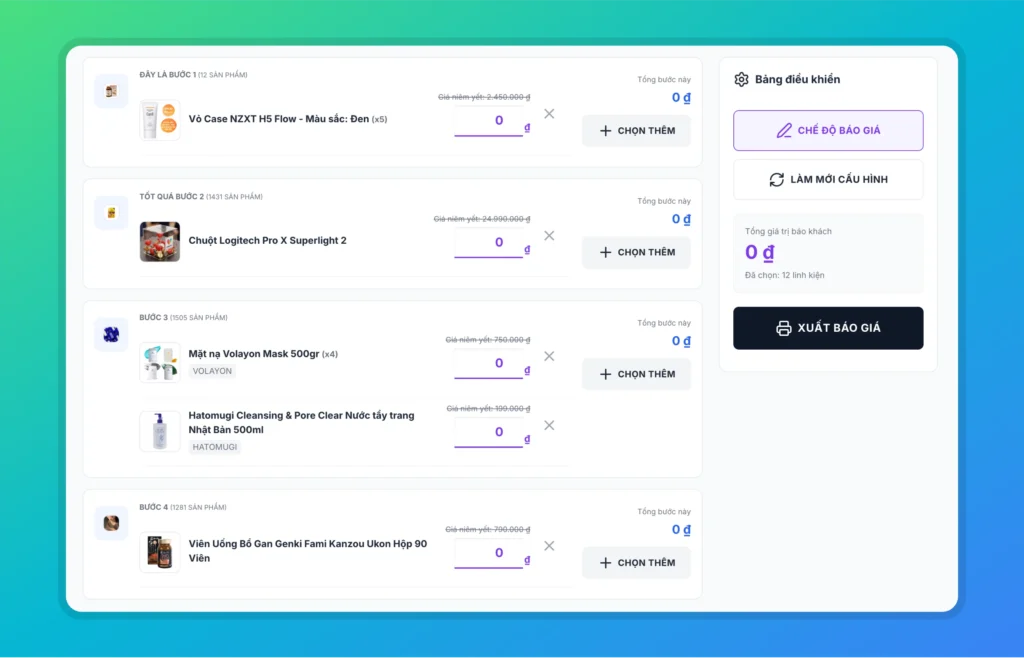Click the Bước 4 category icon
Screen dimensions: 1024x658
click(x=111, y=523)
